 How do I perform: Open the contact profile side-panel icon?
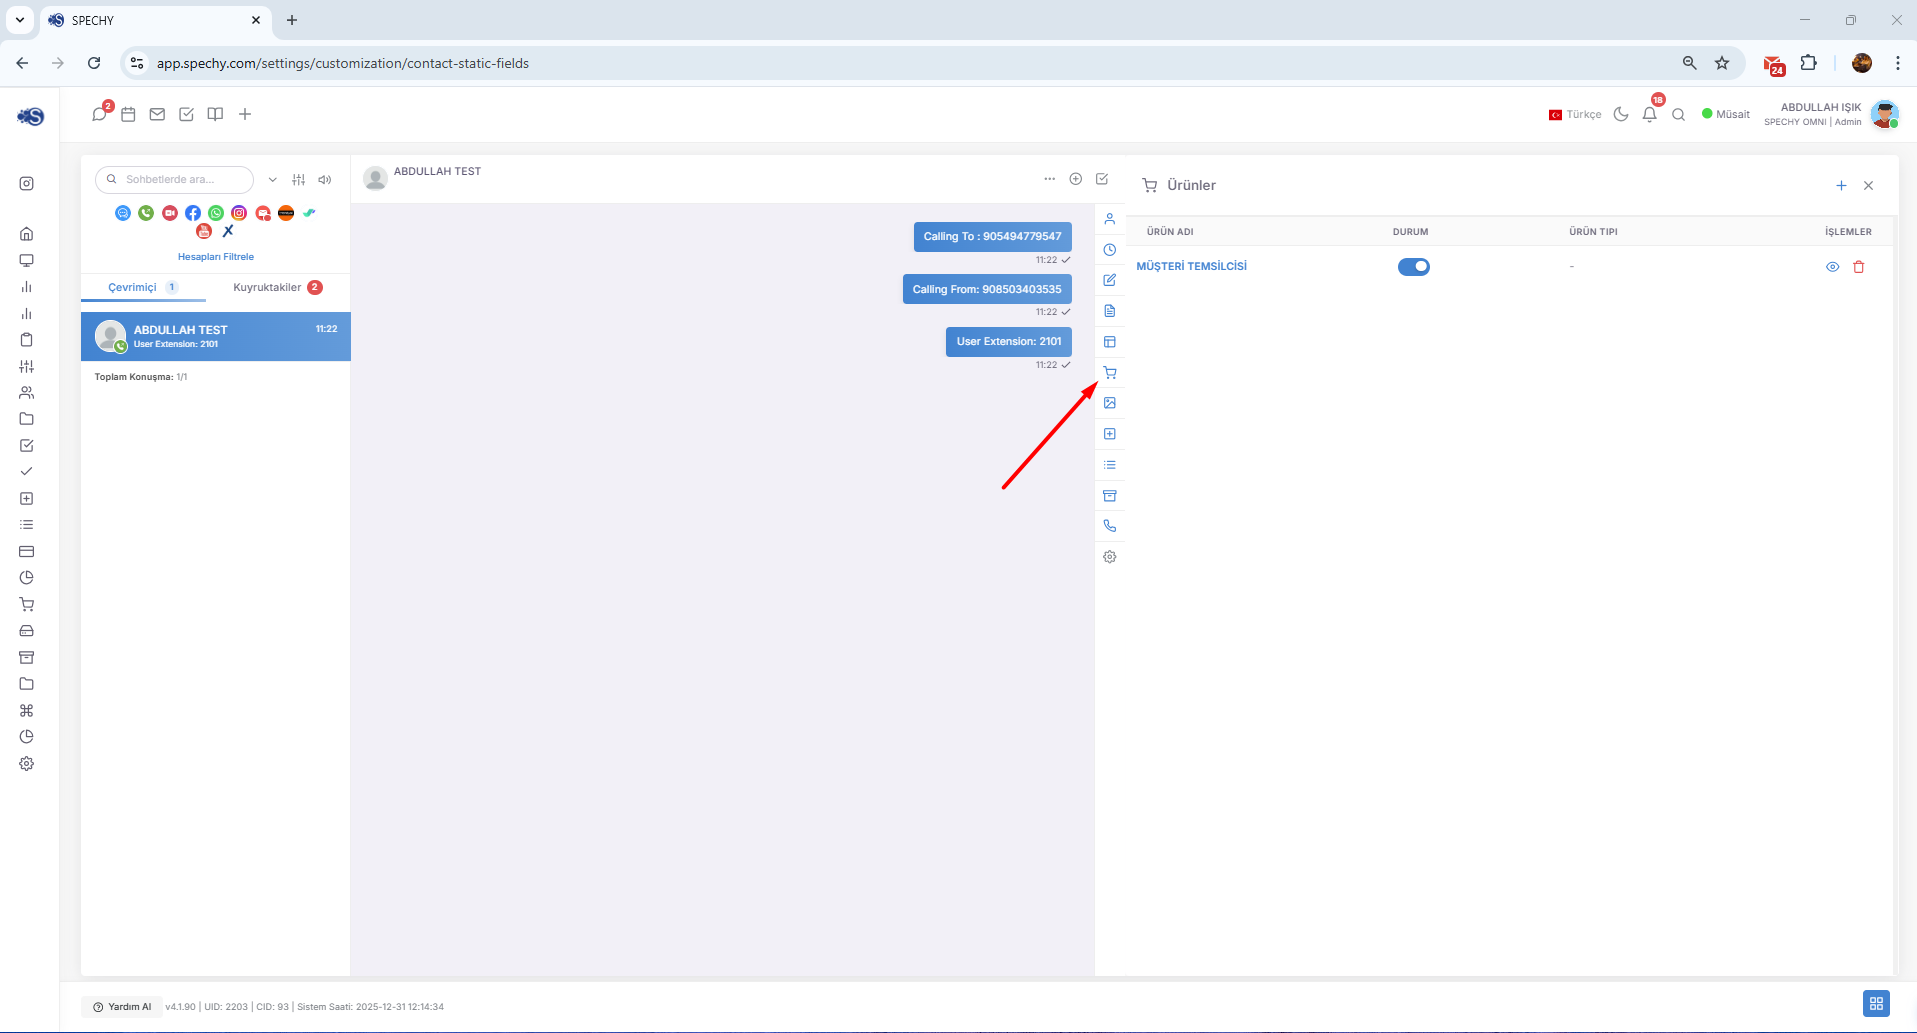pos(1110,219)
